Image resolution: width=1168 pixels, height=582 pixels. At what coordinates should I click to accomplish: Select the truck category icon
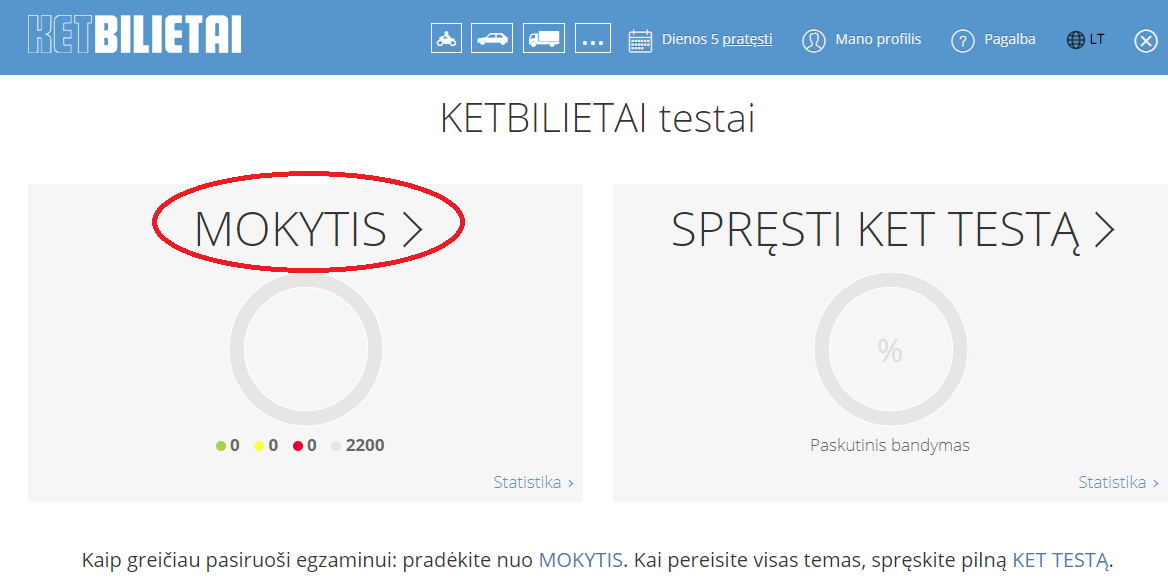point(544,39)
